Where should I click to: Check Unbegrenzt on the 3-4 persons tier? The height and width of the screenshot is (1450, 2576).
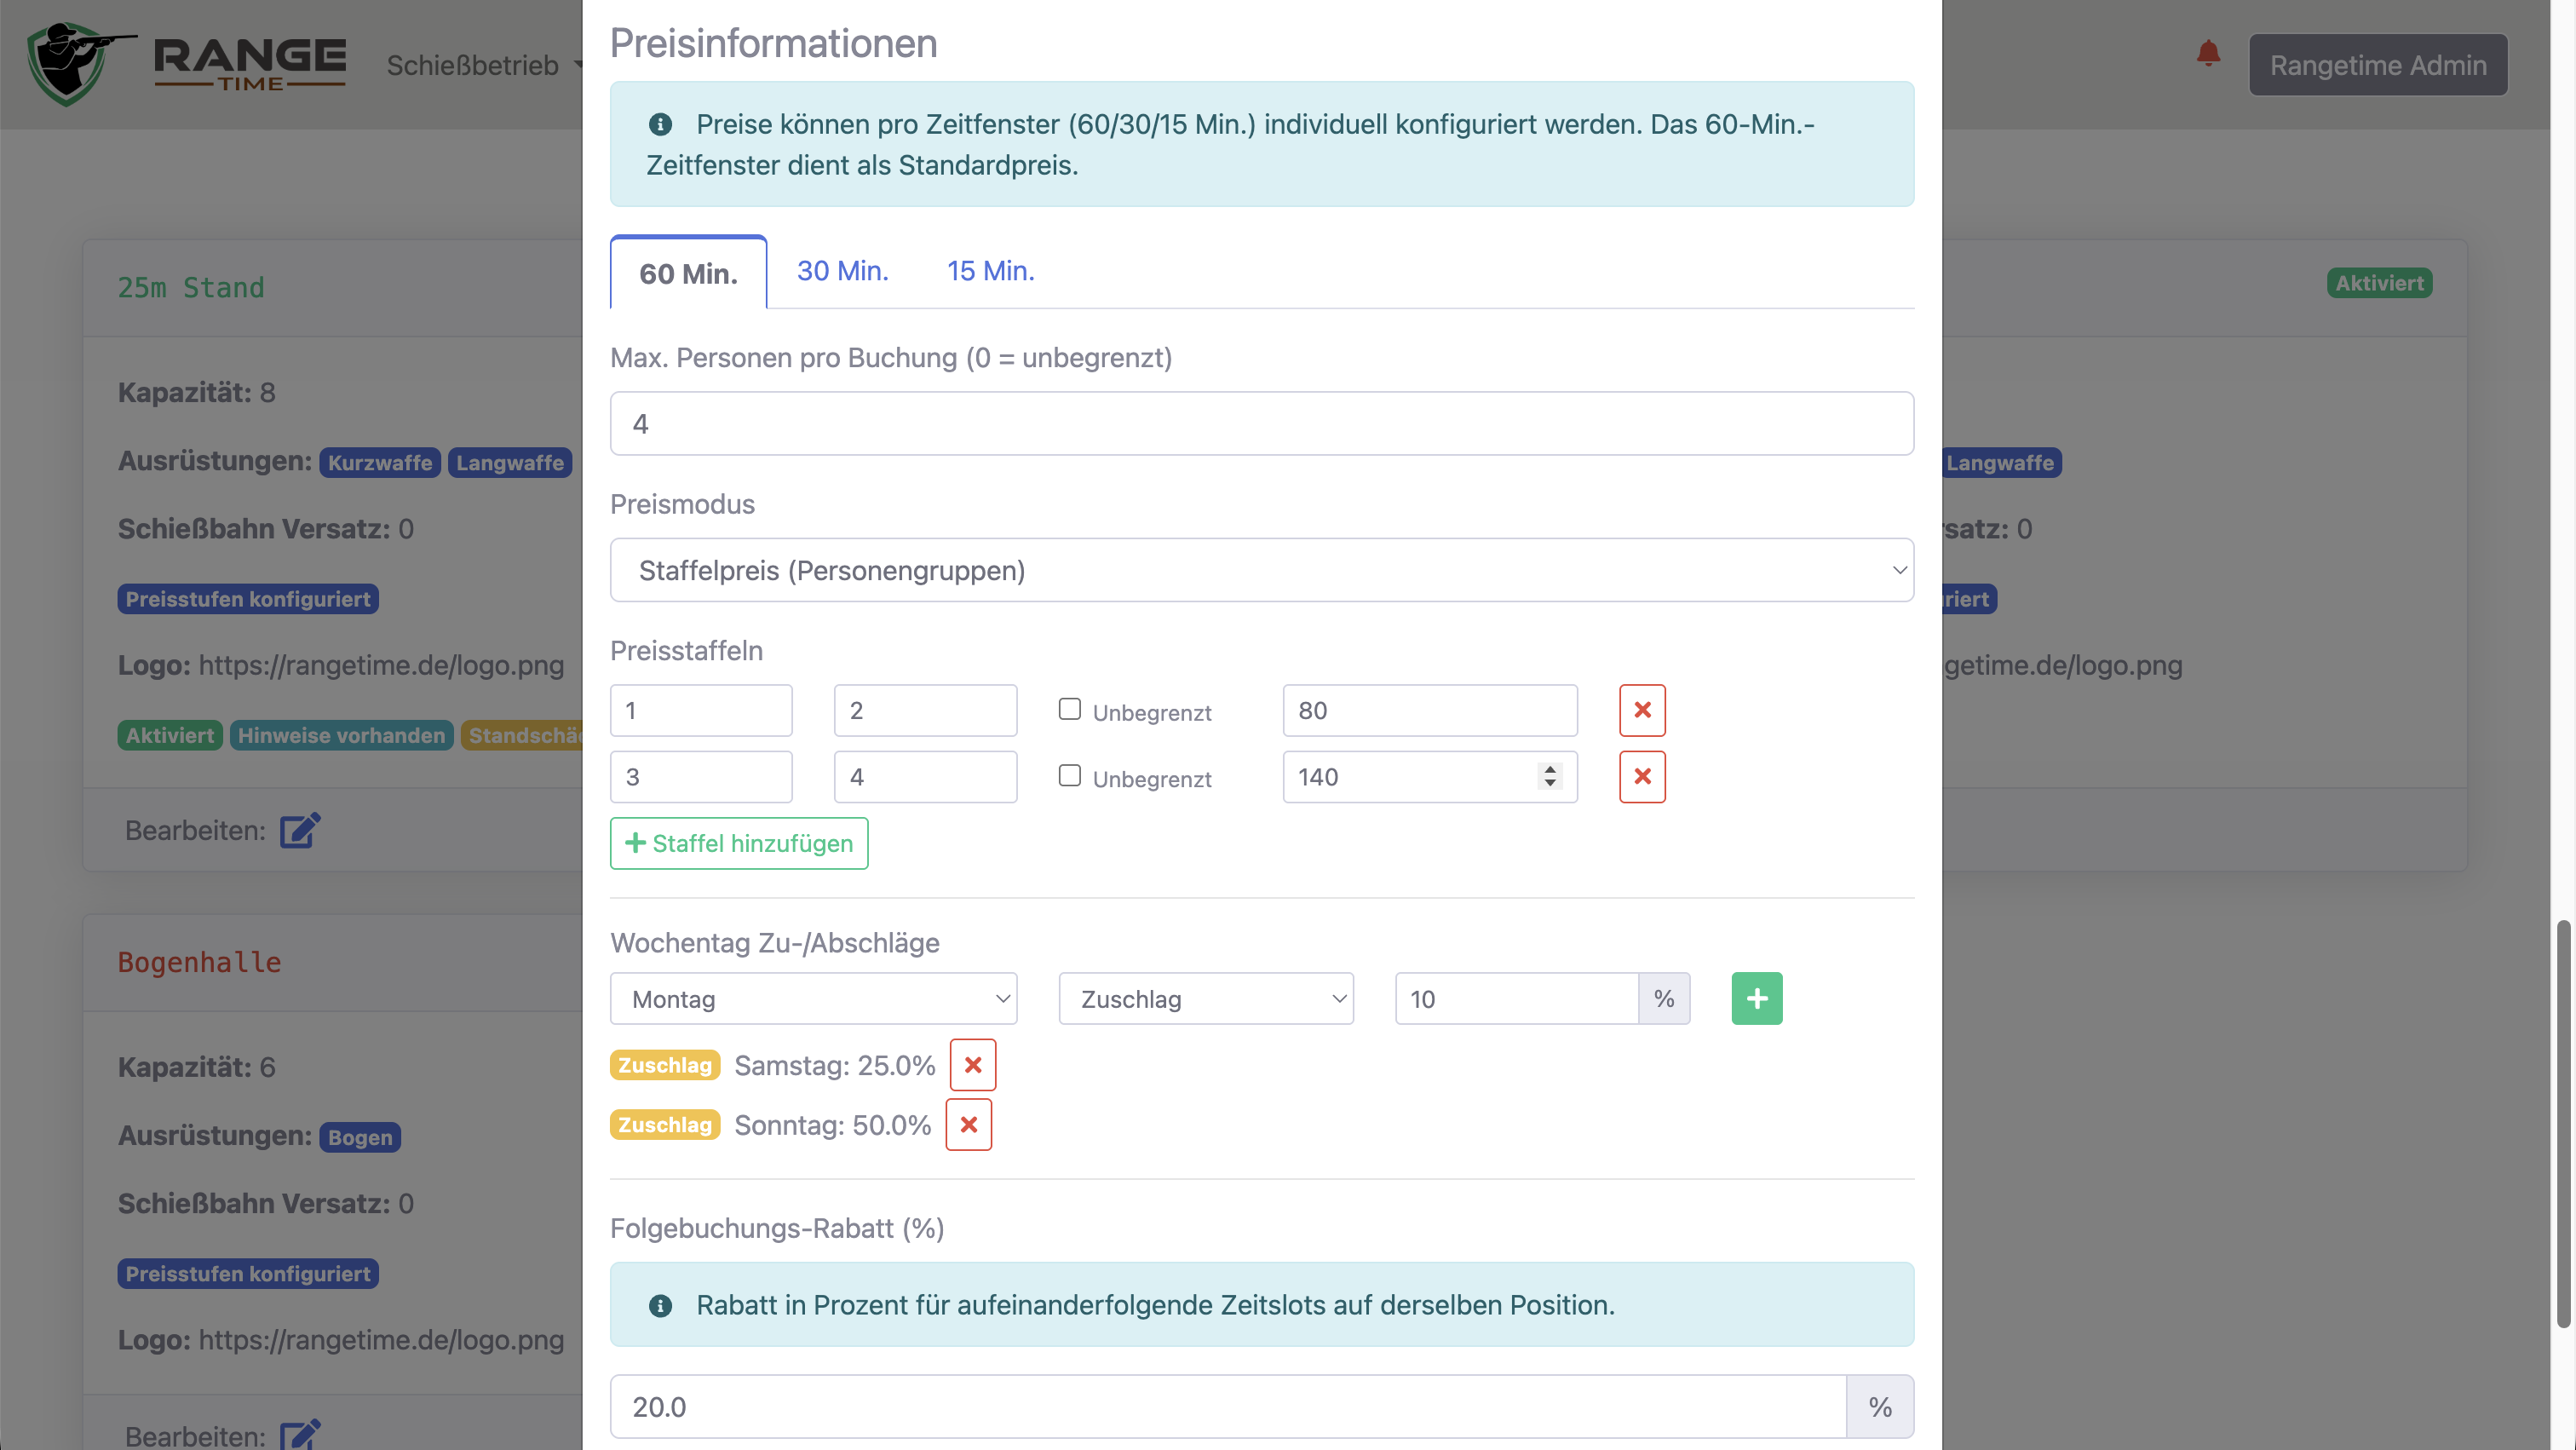[x=1070, y=775]
